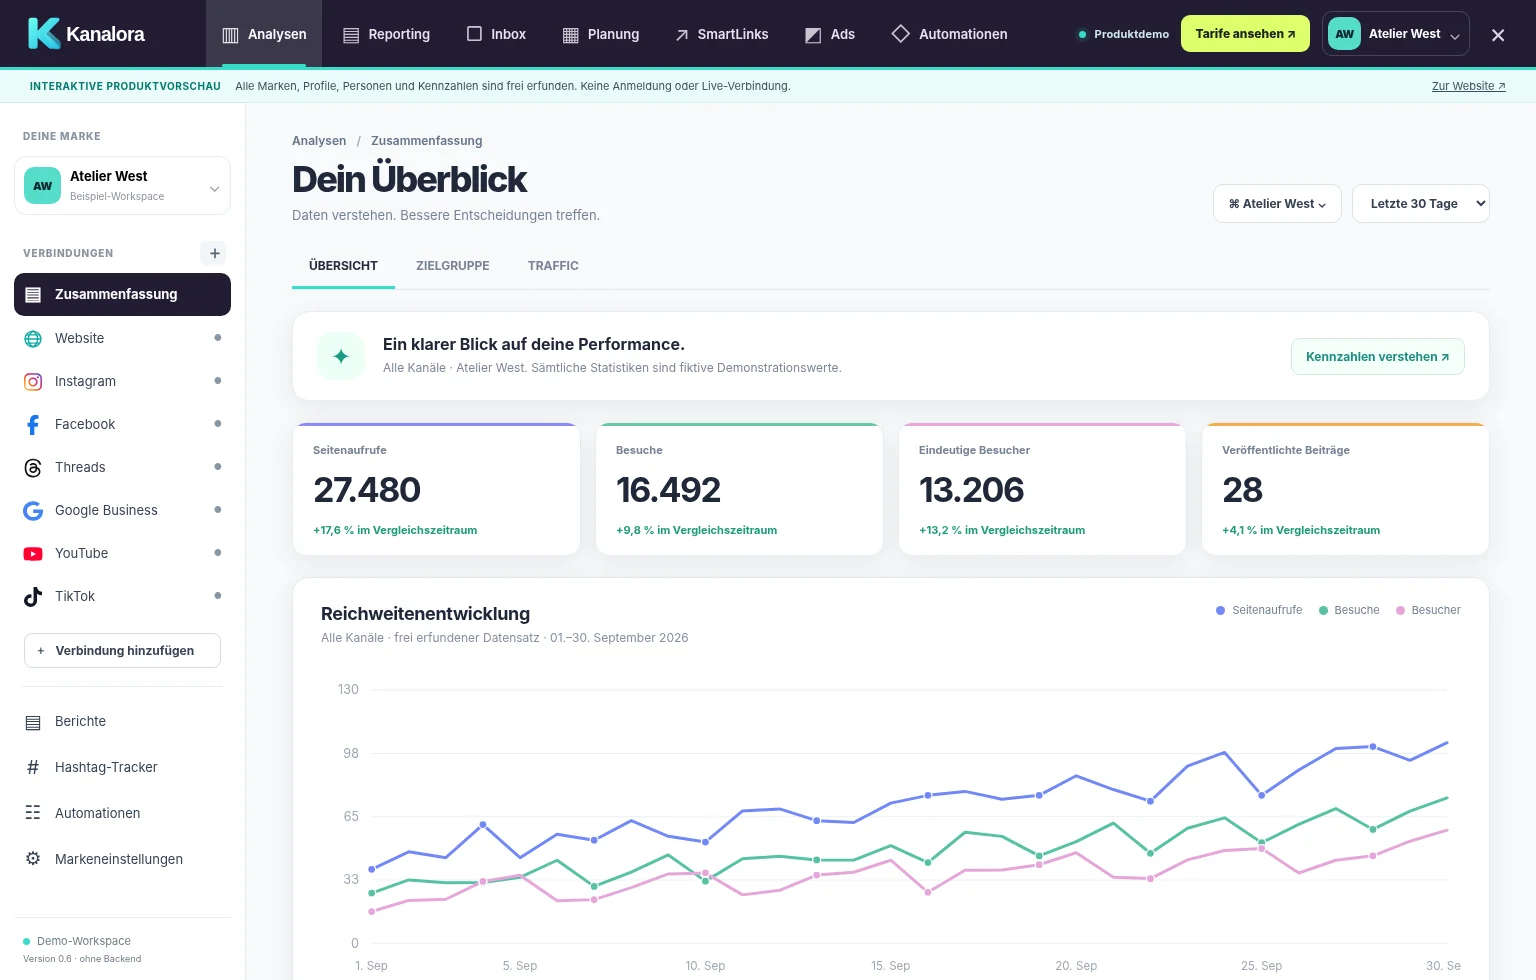Viewport: 1536px width, 980px height.
Task: Click the AW avatar in top bar
Action: [x=1345, y=34]
